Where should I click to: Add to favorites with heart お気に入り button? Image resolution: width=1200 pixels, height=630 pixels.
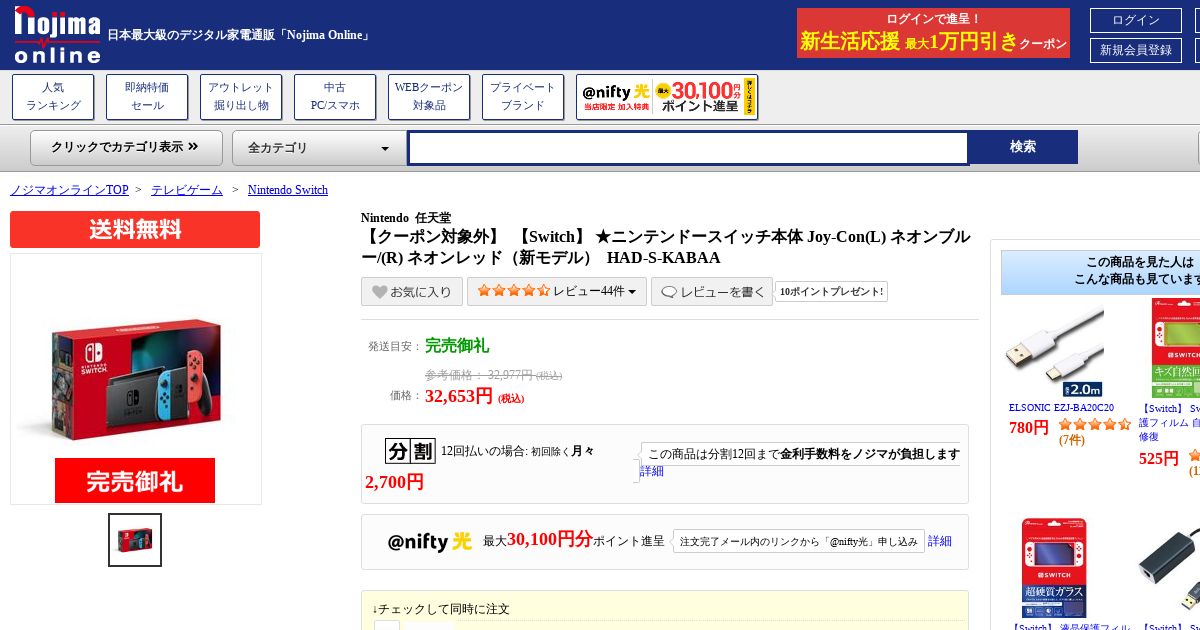coord(412,292)
